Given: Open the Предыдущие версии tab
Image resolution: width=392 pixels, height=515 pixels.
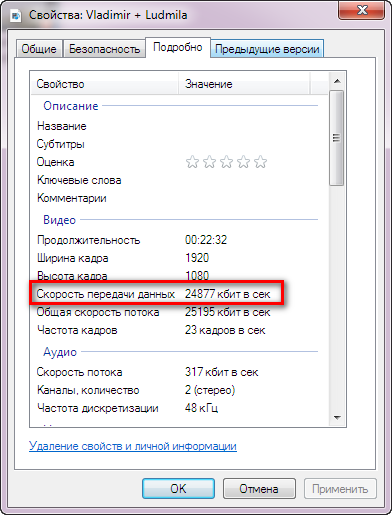Looking at the screenshot, I should coord(267,49).
